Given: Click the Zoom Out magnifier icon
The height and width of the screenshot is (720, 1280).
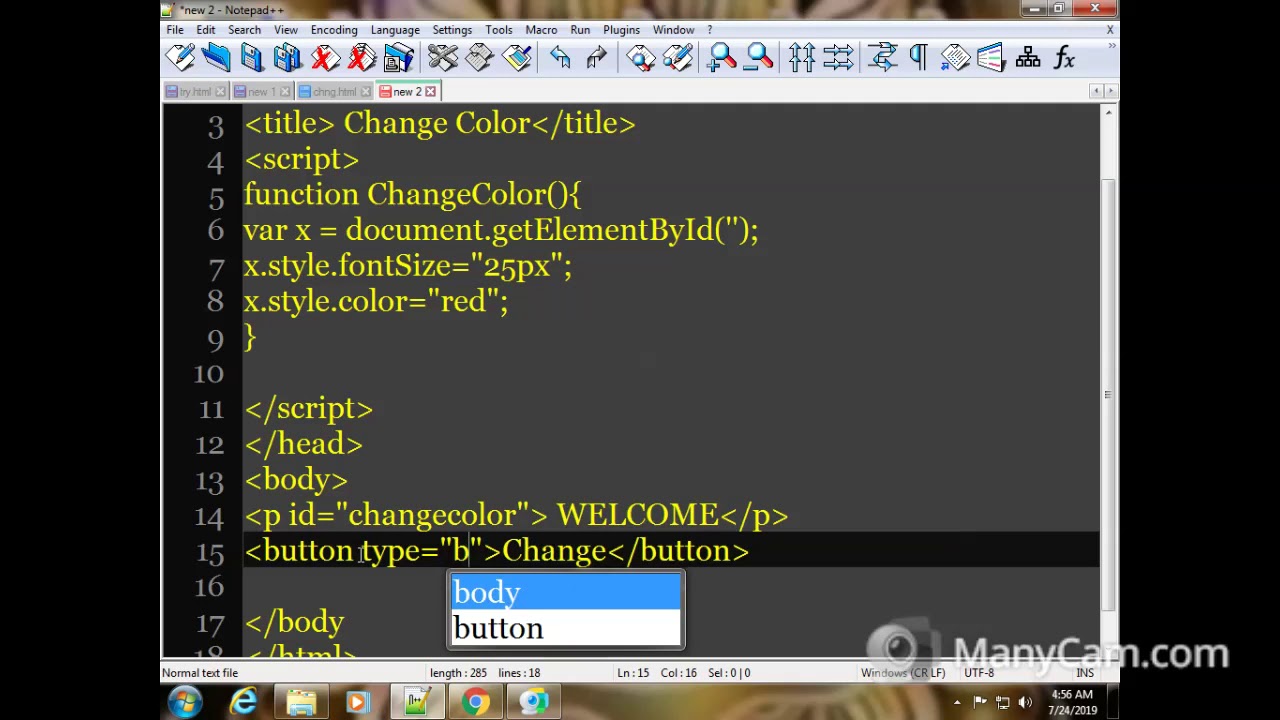Looking at the screenshot, I should coord(758,58).
